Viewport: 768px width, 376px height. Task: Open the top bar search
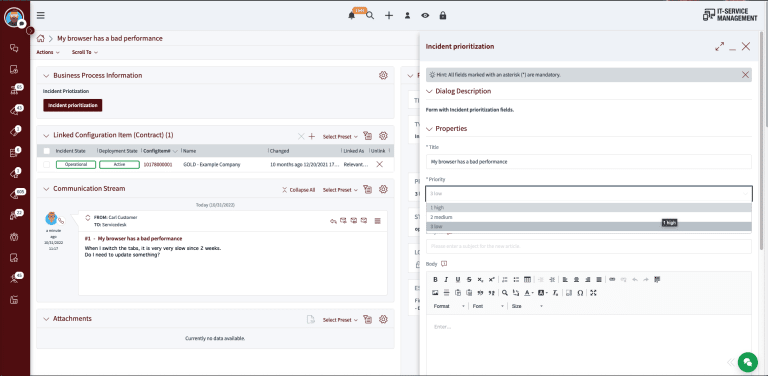[370, 16]
